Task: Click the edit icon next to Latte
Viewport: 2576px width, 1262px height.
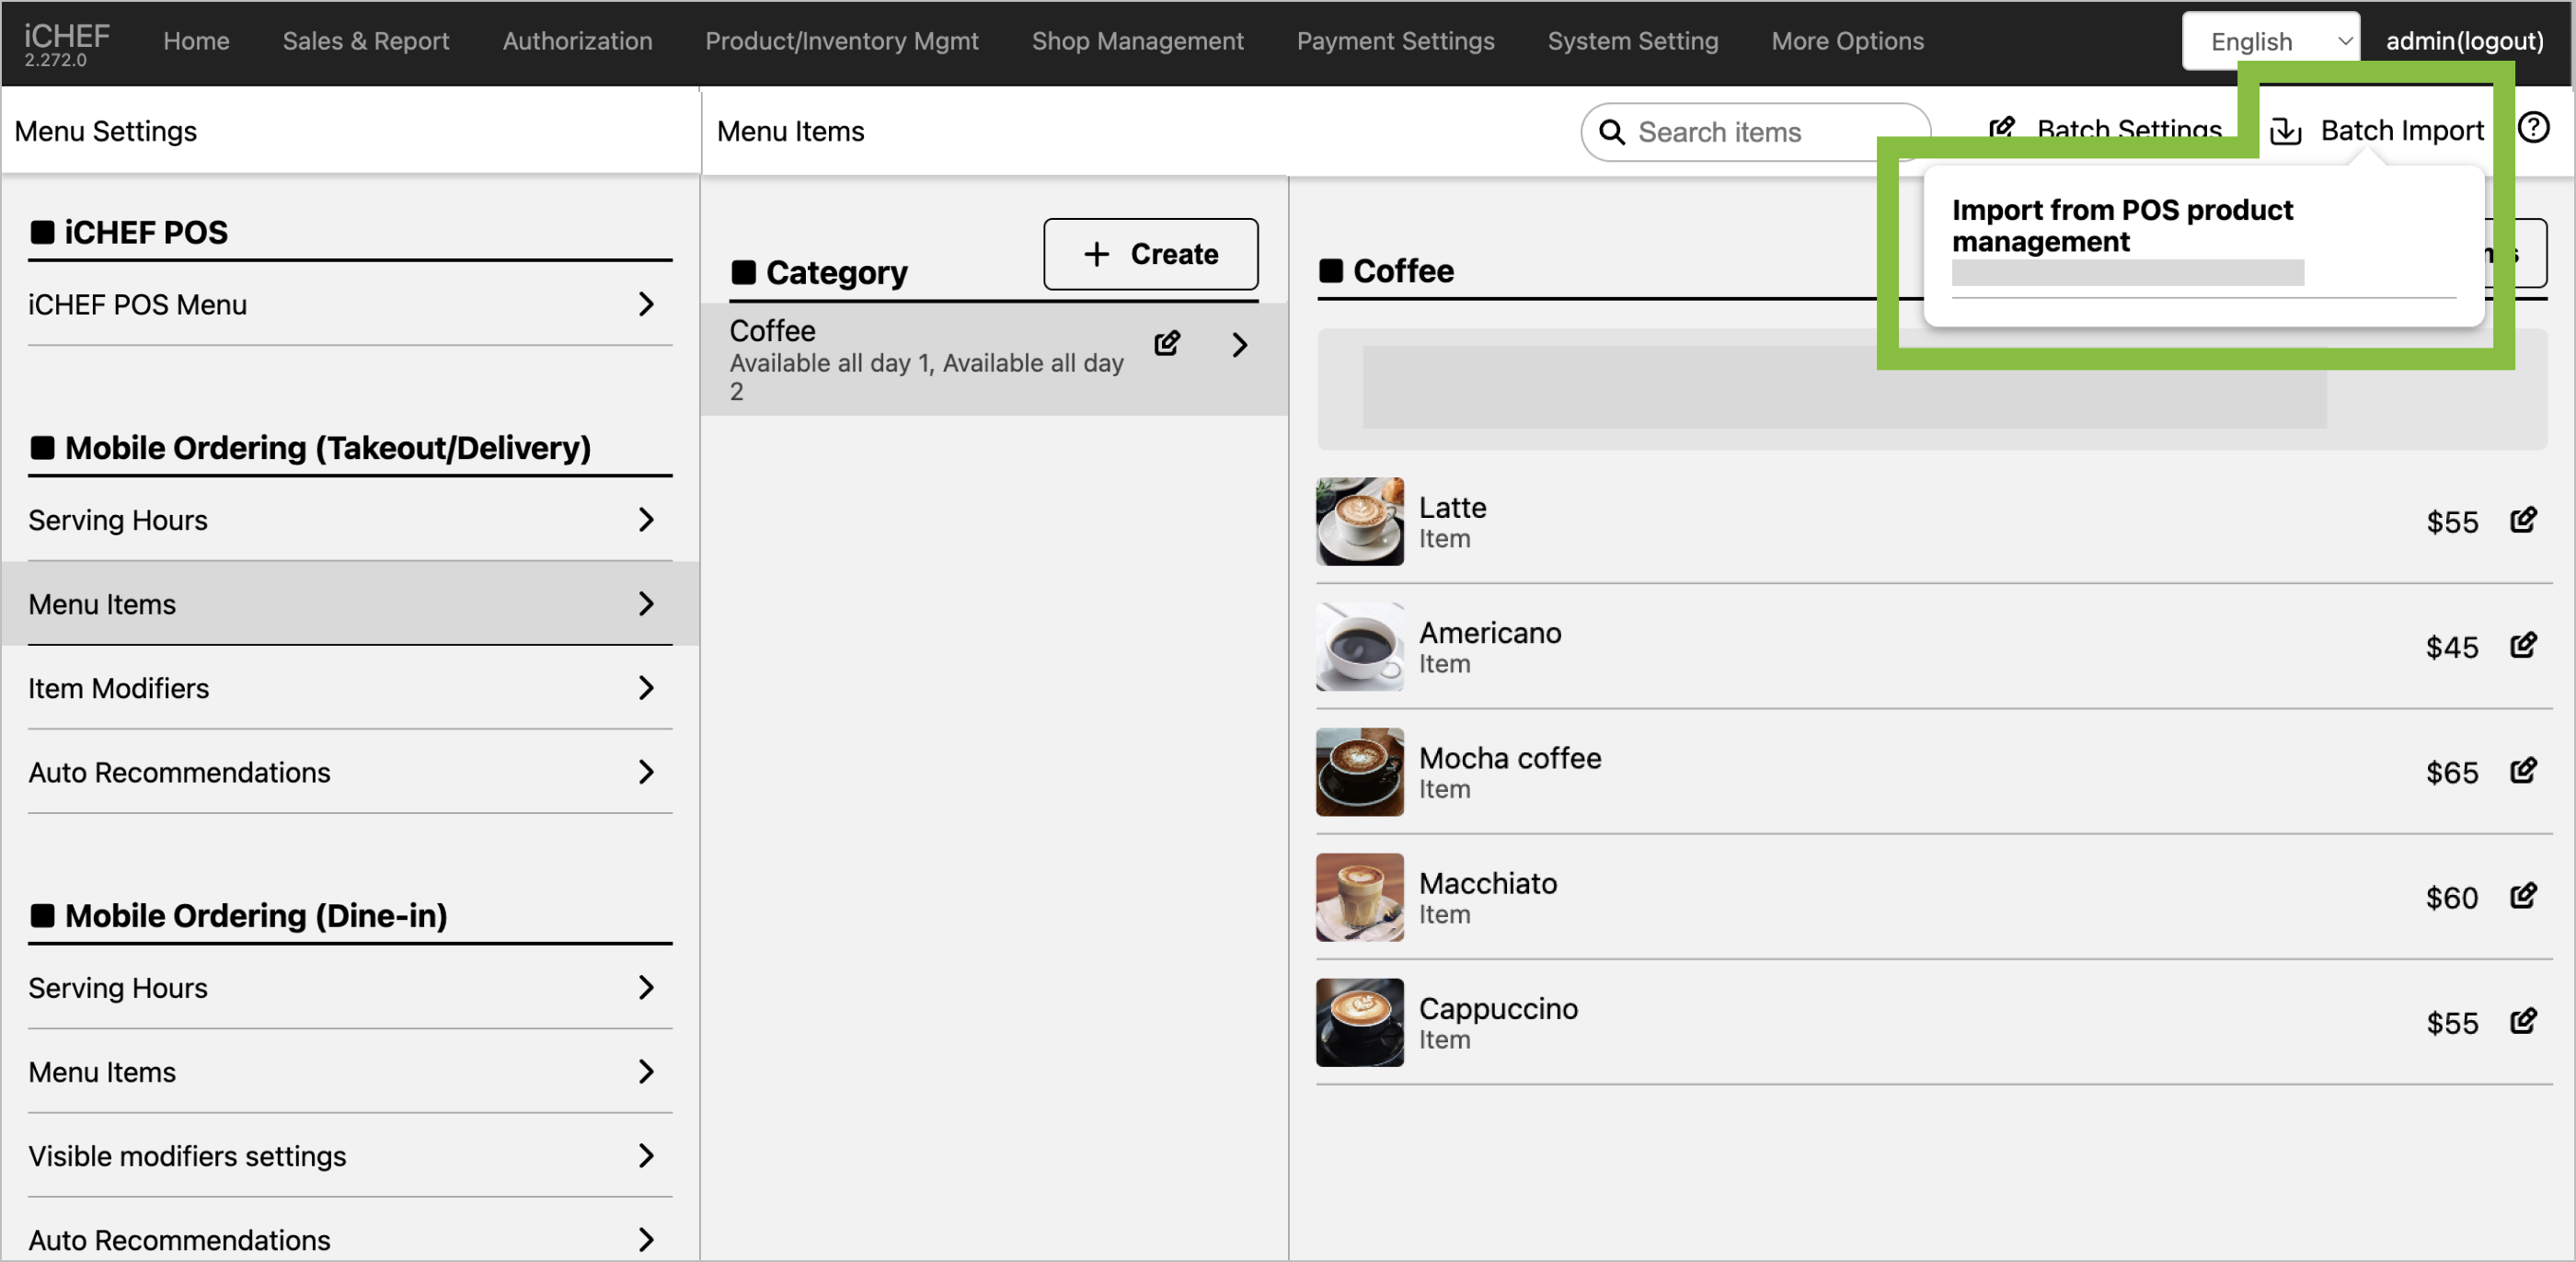Action: [2523, 520]
